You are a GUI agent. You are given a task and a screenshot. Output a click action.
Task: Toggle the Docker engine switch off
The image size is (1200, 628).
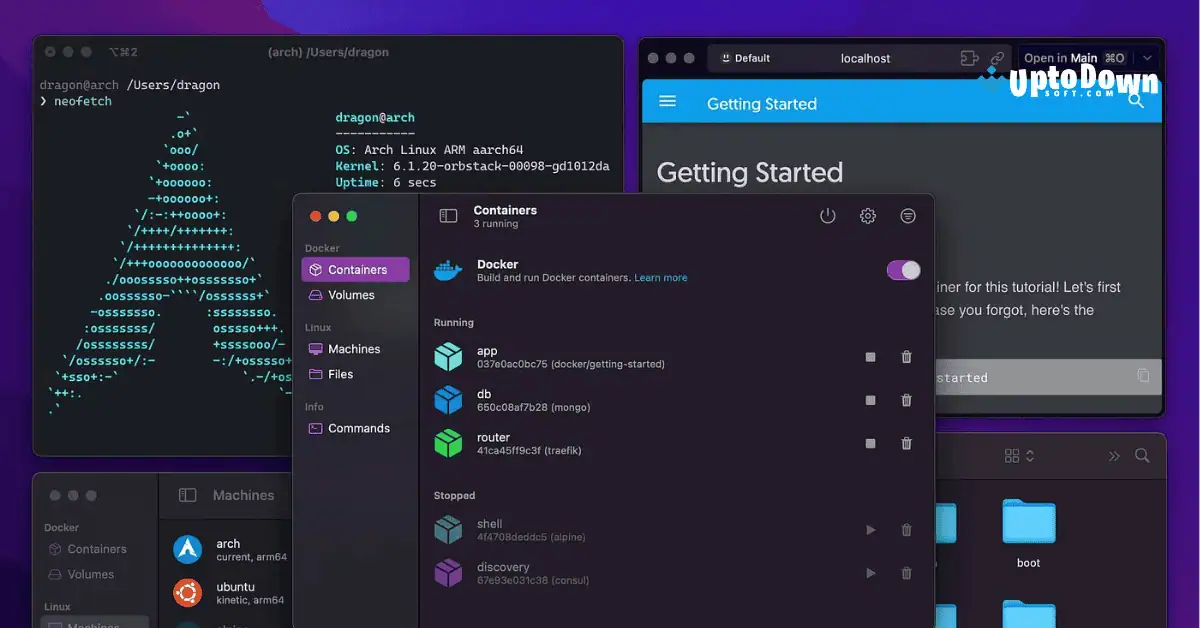click(x=903, y=270)
